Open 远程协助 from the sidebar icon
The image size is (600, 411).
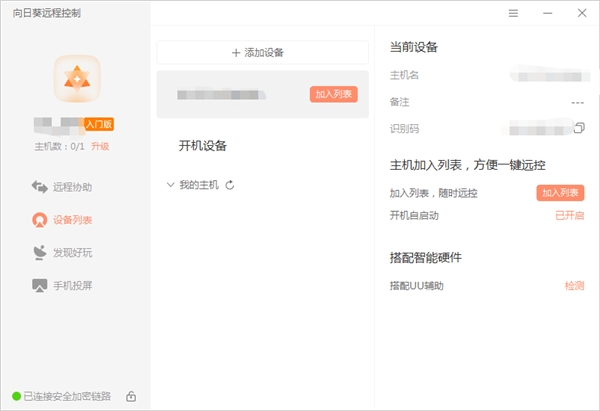(x=40, y=187)
